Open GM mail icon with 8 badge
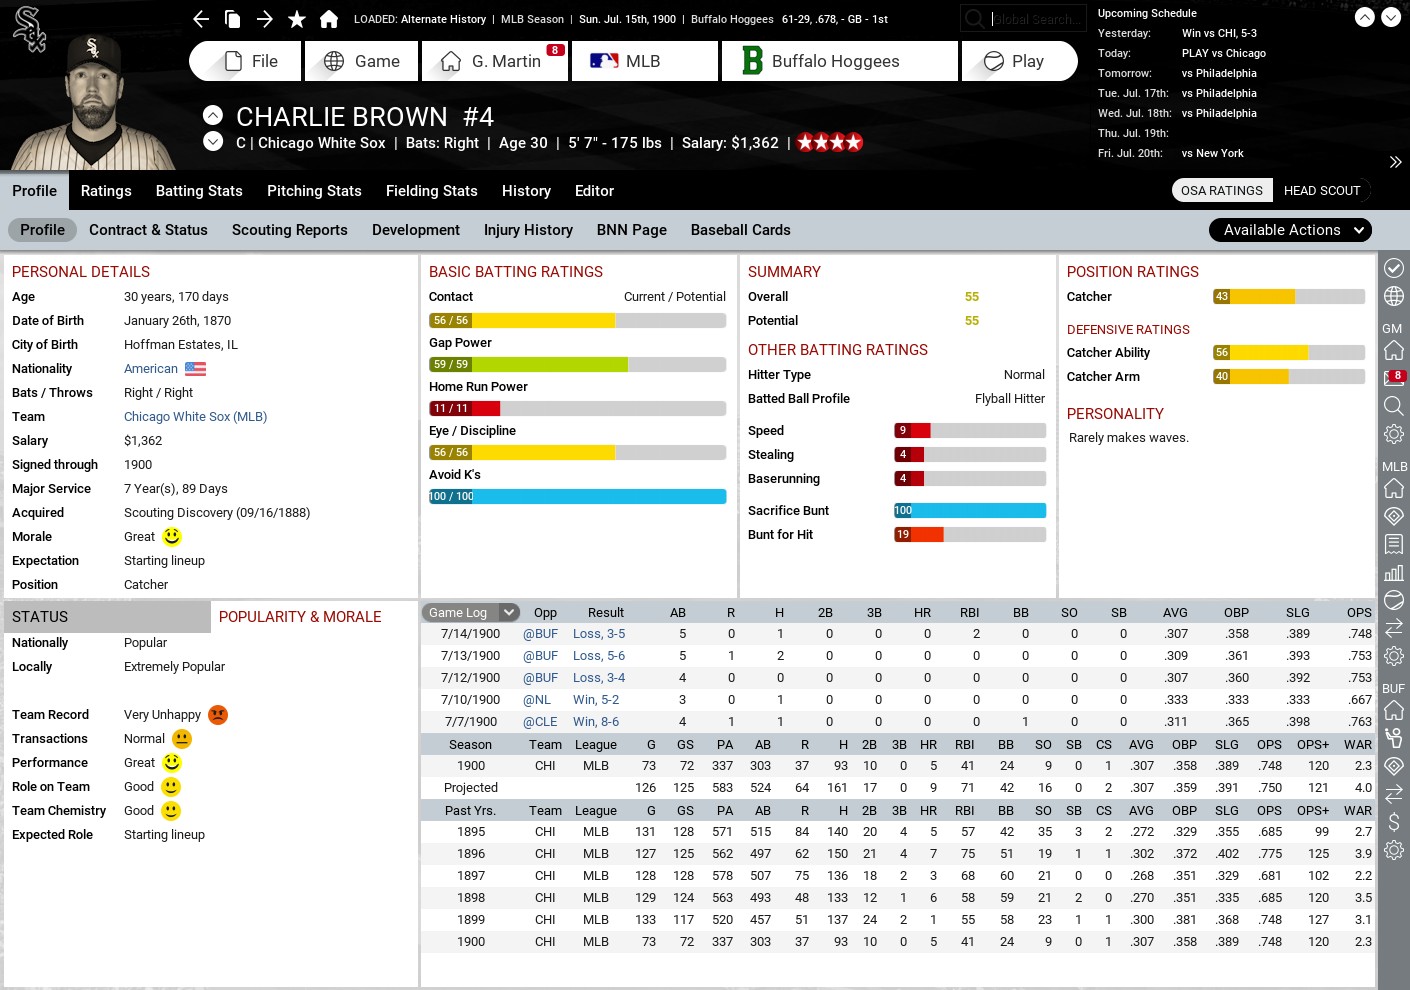Screen dimensions: 1410x990 pos(1394,378)
